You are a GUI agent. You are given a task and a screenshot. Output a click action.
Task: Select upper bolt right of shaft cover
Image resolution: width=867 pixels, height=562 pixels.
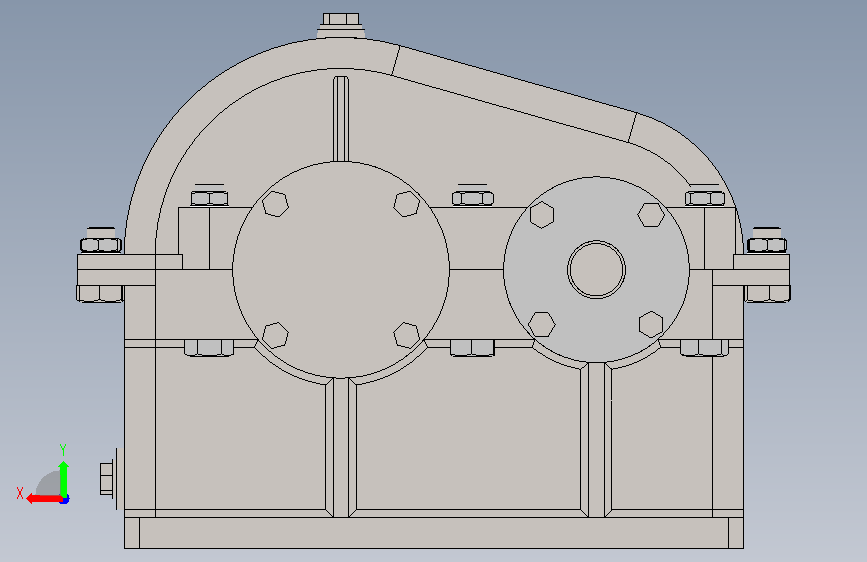pyautogui.click(x=705, y=198)
